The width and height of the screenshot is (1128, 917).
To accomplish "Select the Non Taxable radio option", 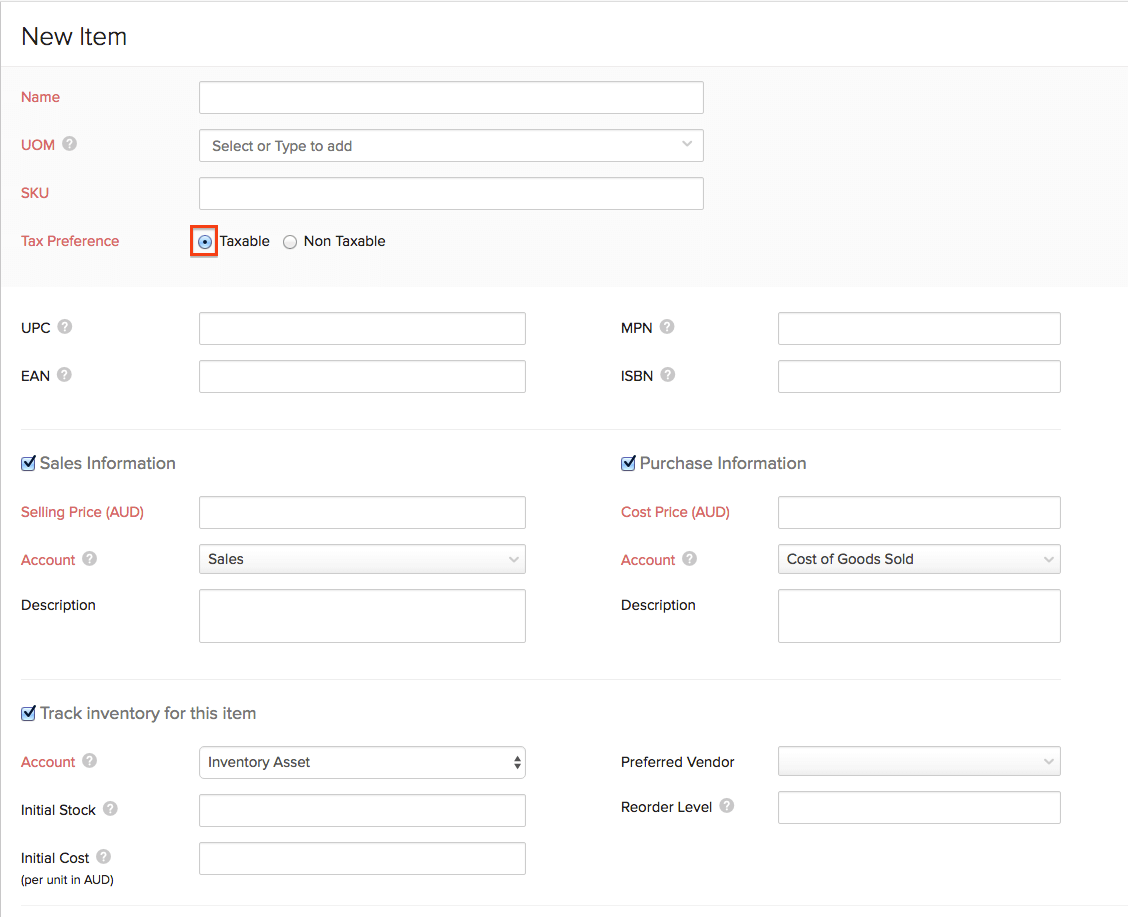I will (x=290, y=242).
